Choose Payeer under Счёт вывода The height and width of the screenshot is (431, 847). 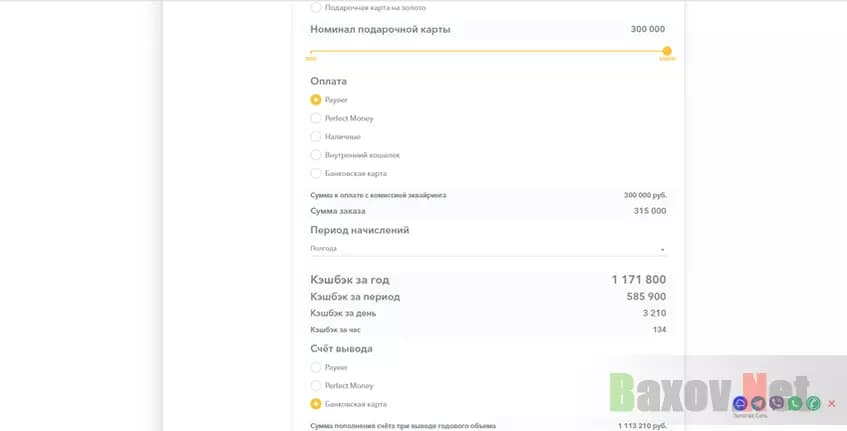(x=315, y=367)
